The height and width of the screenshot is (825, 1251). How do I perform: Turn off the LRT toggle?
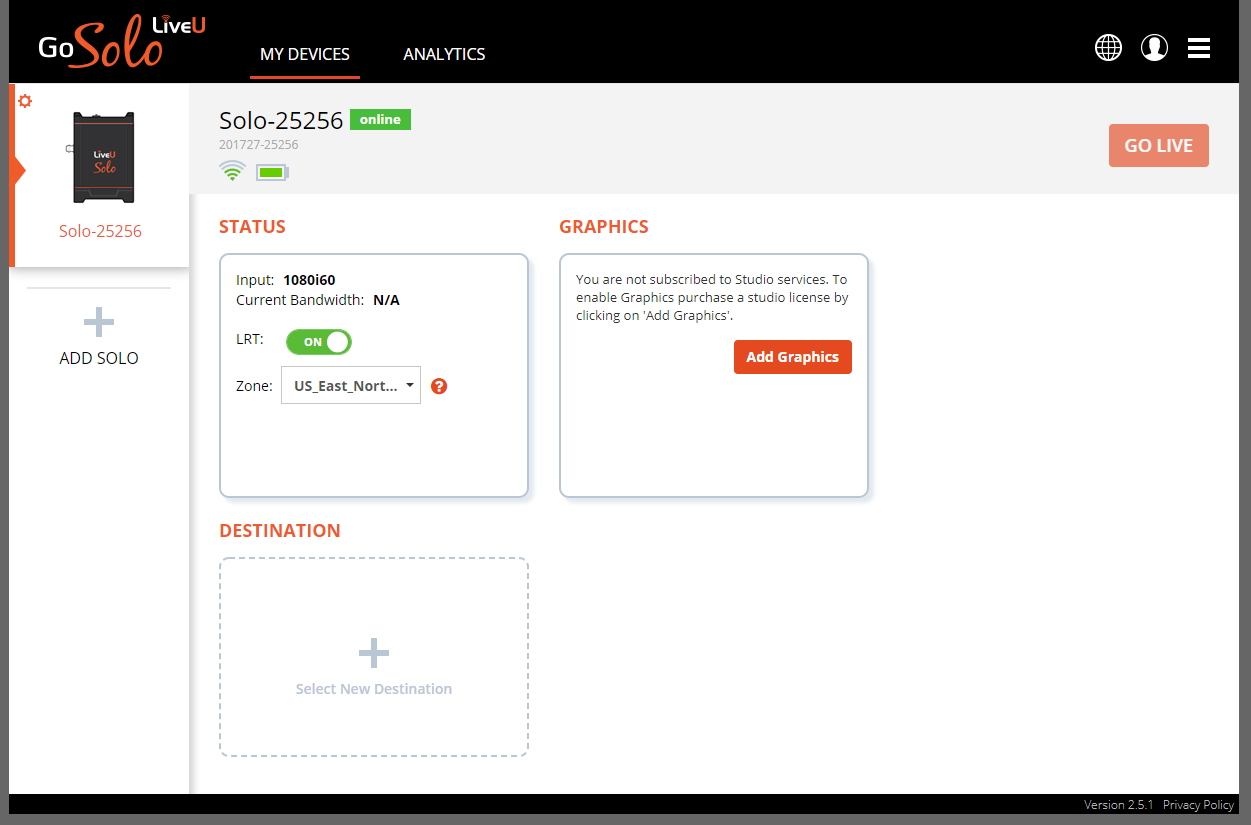(319, 342)
